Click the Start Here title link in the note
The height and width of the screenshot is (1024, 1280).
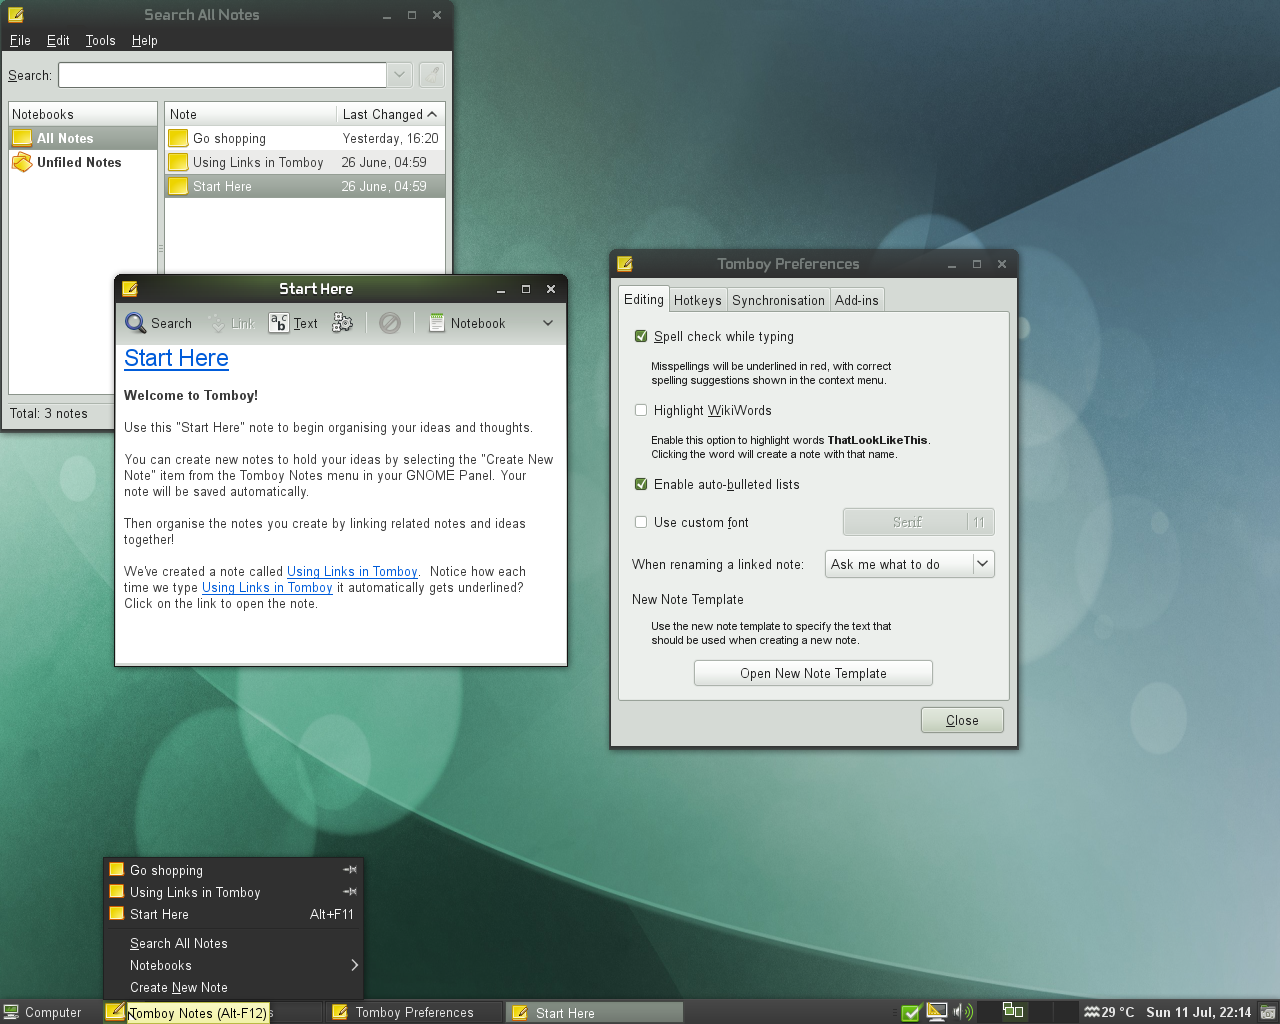(176, 358)
